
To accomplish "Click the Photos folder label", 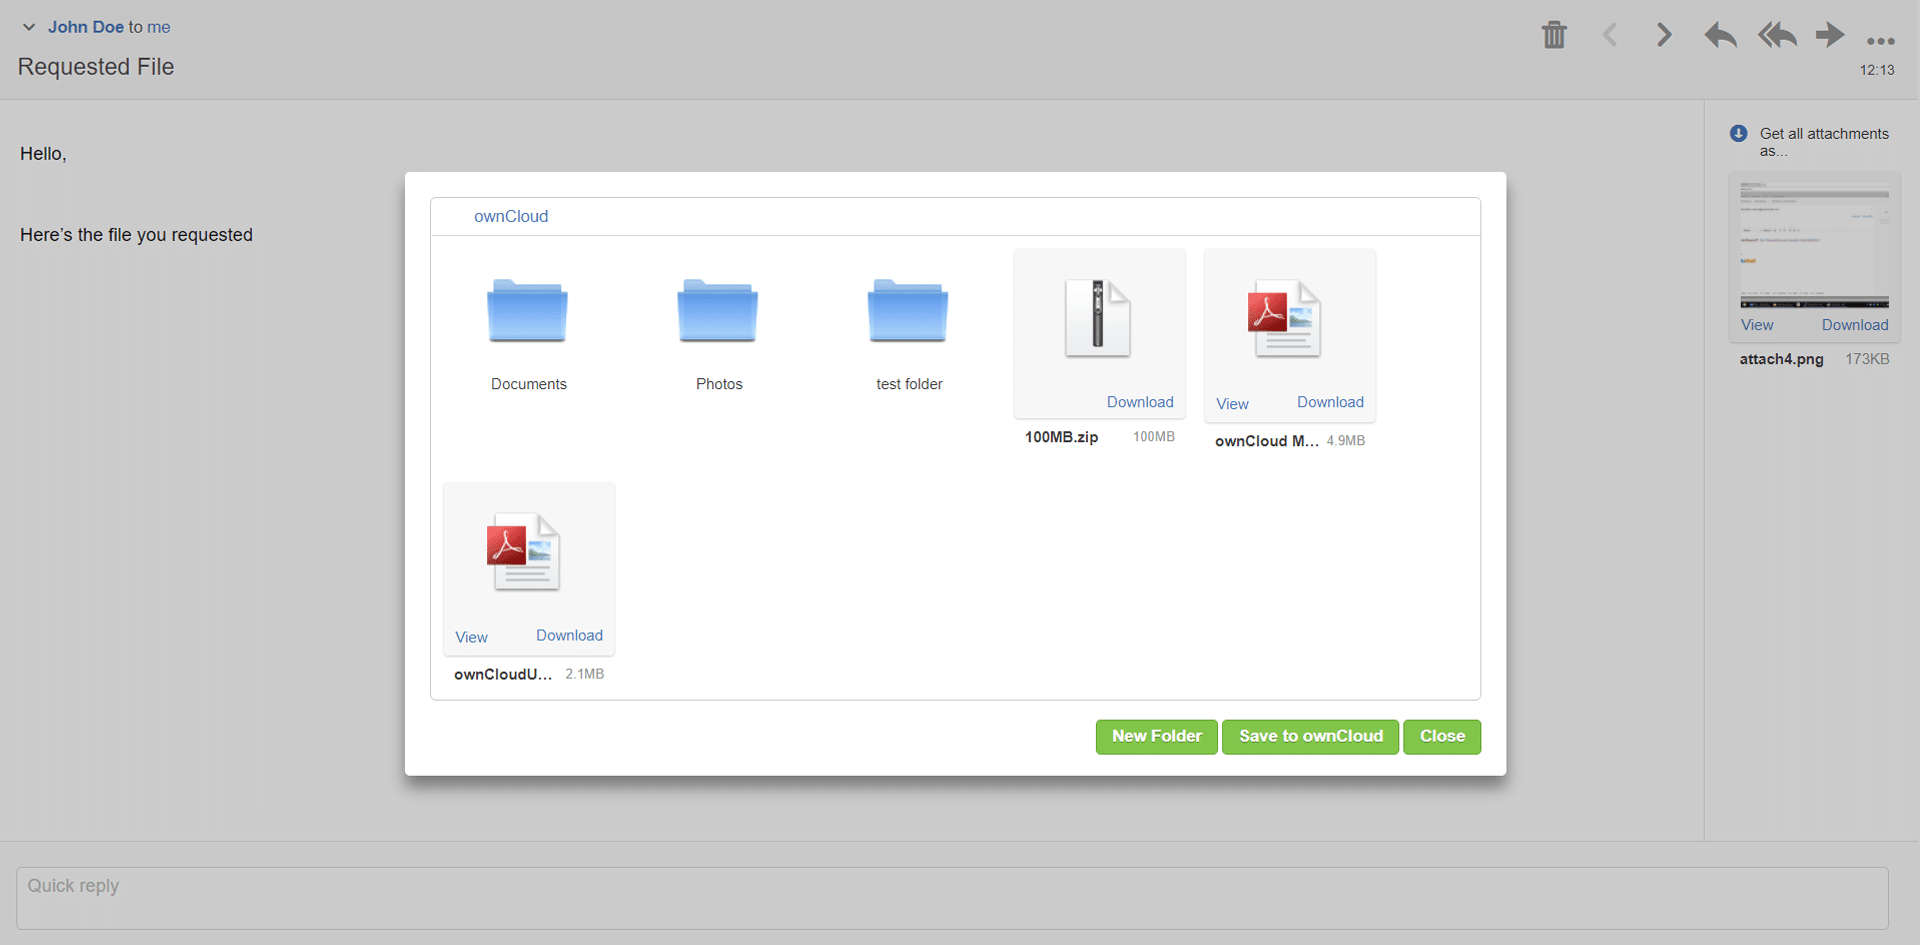I will [x=719, y=384].
